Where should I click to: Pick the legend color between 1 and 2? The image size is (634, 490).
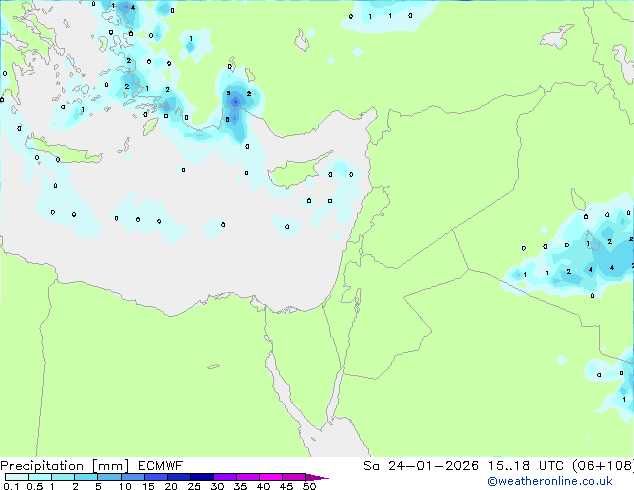pyautogui.click(x=63, y=477)
